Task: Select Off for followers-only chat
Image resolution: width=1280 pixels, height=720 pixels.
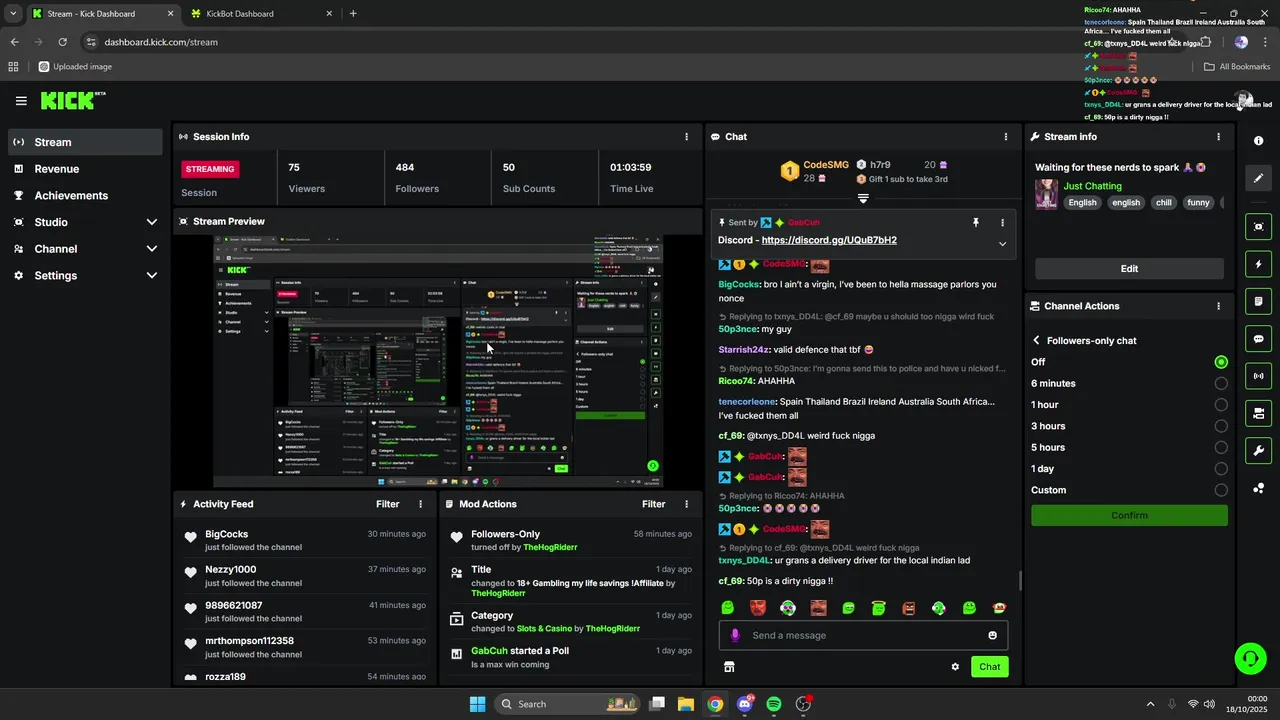Action: pos(1221,362)
